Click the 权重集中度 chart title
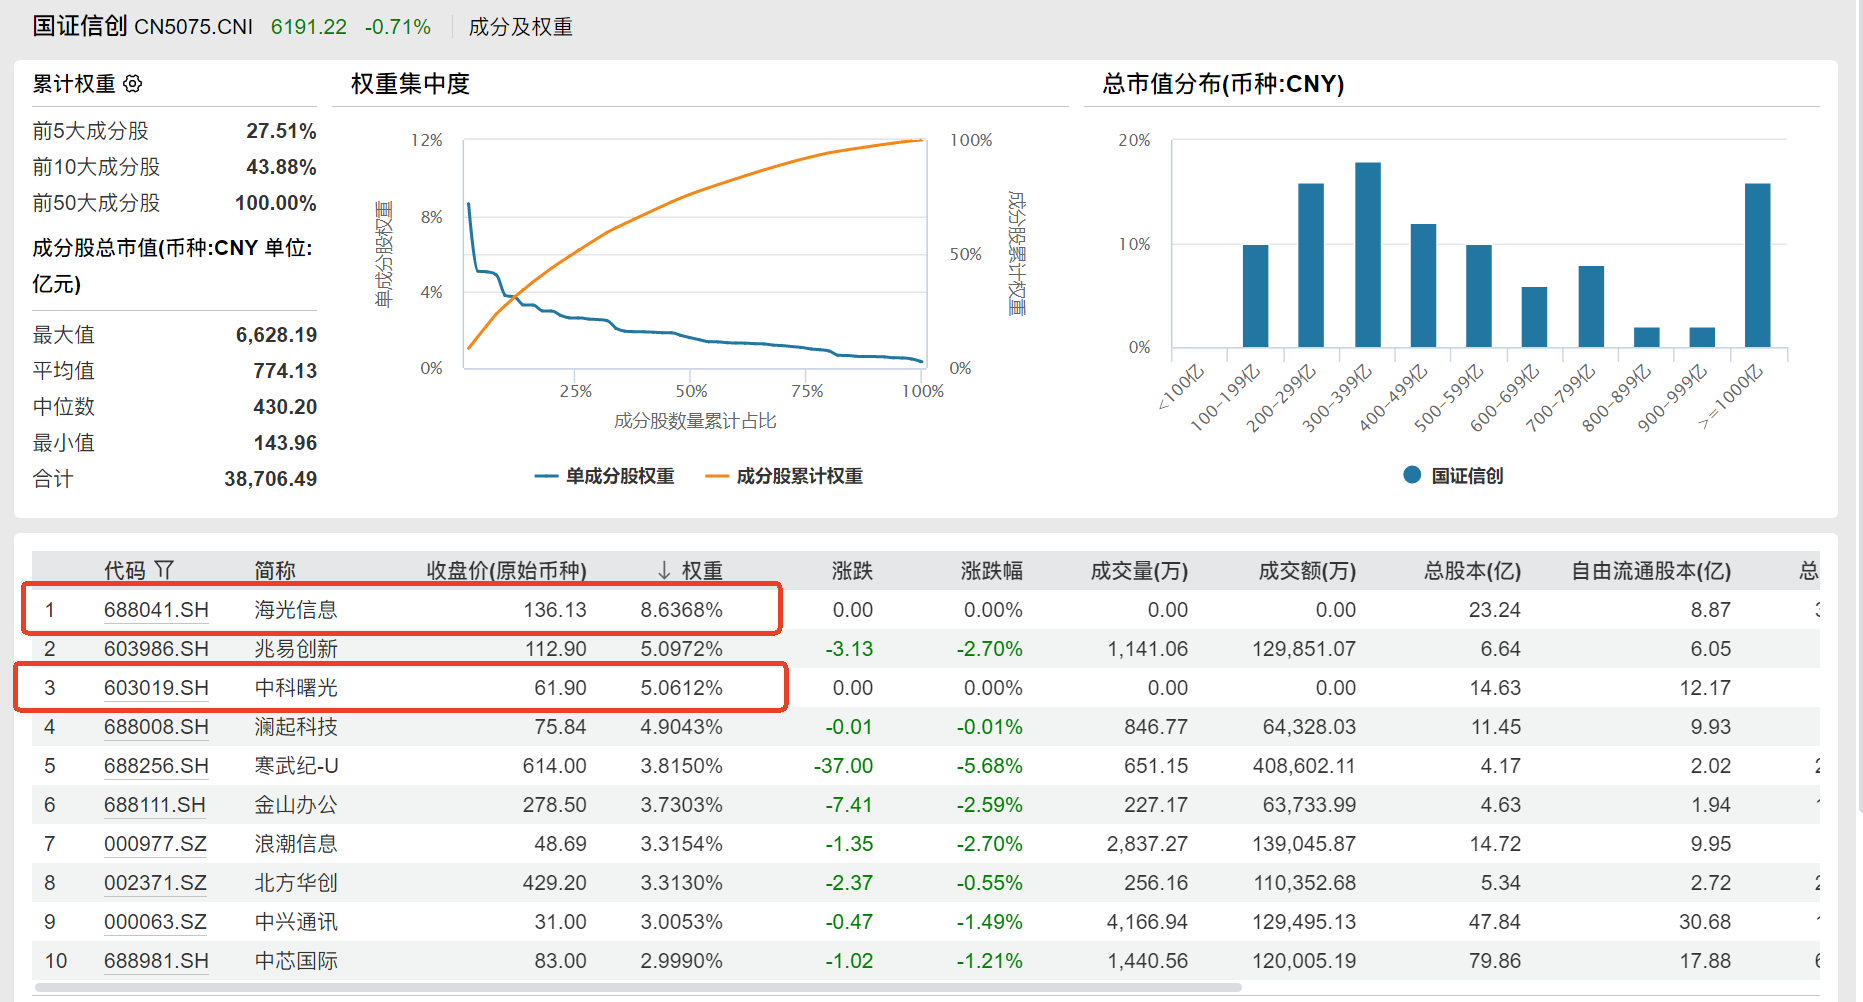 tap(410, 84)
